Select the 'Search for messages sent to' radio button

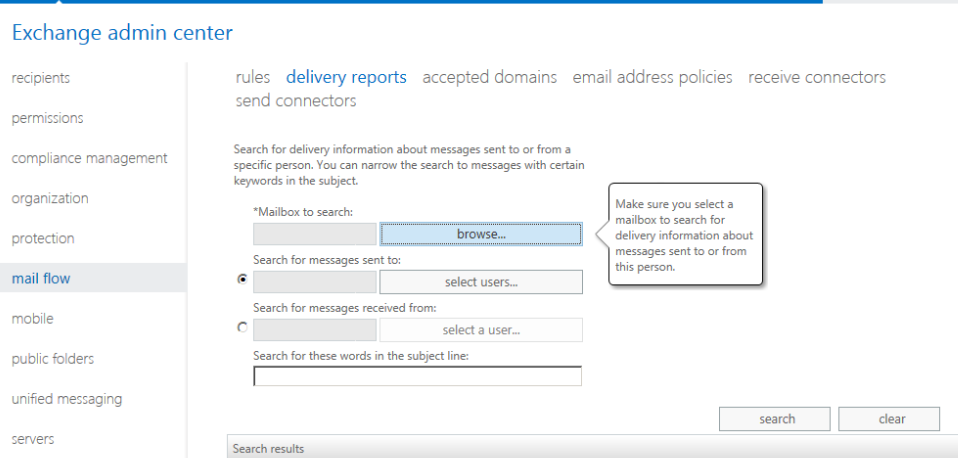[242, 280]
